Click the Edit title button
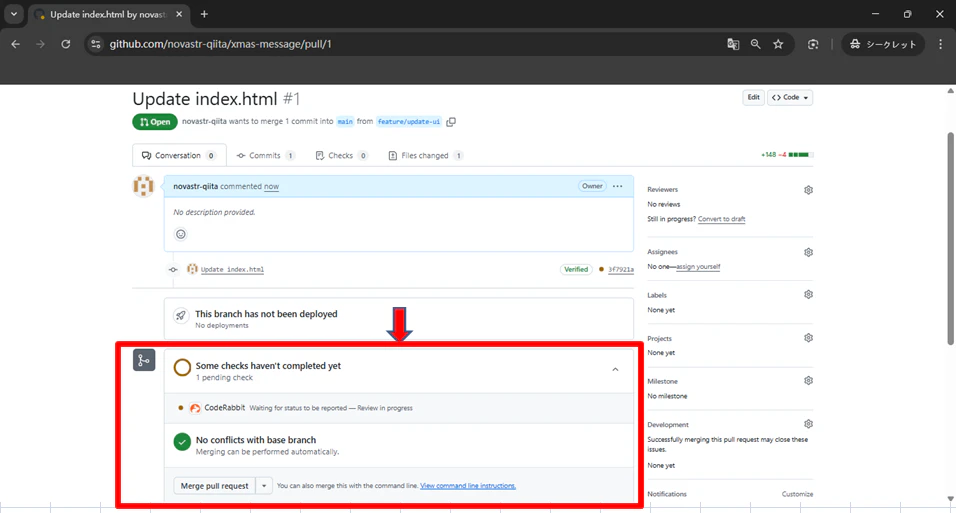Viewport: 956px width, 513px height. (754, 98)
